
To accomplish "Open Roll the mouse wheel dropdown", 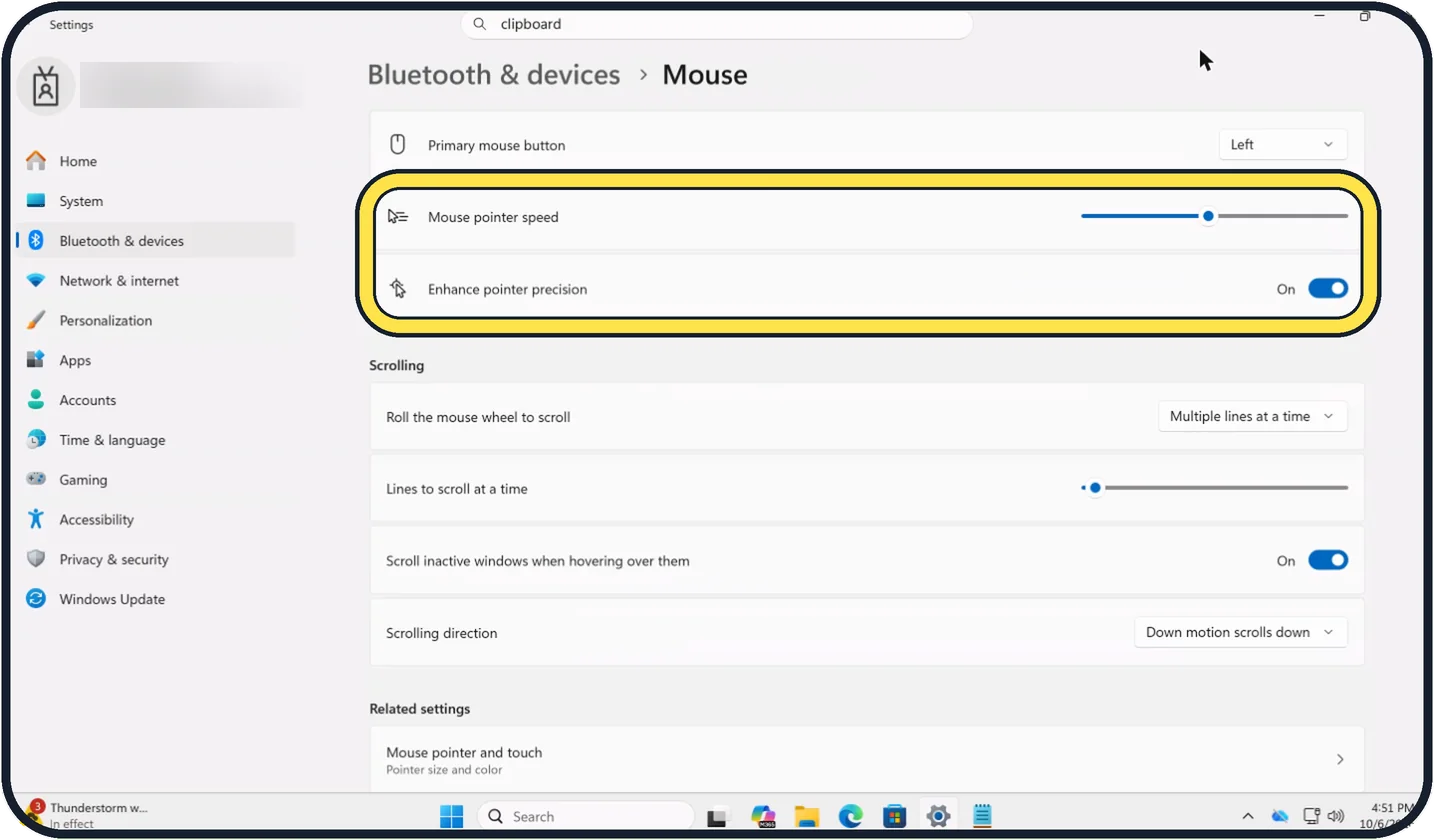I will [1252, 417].
